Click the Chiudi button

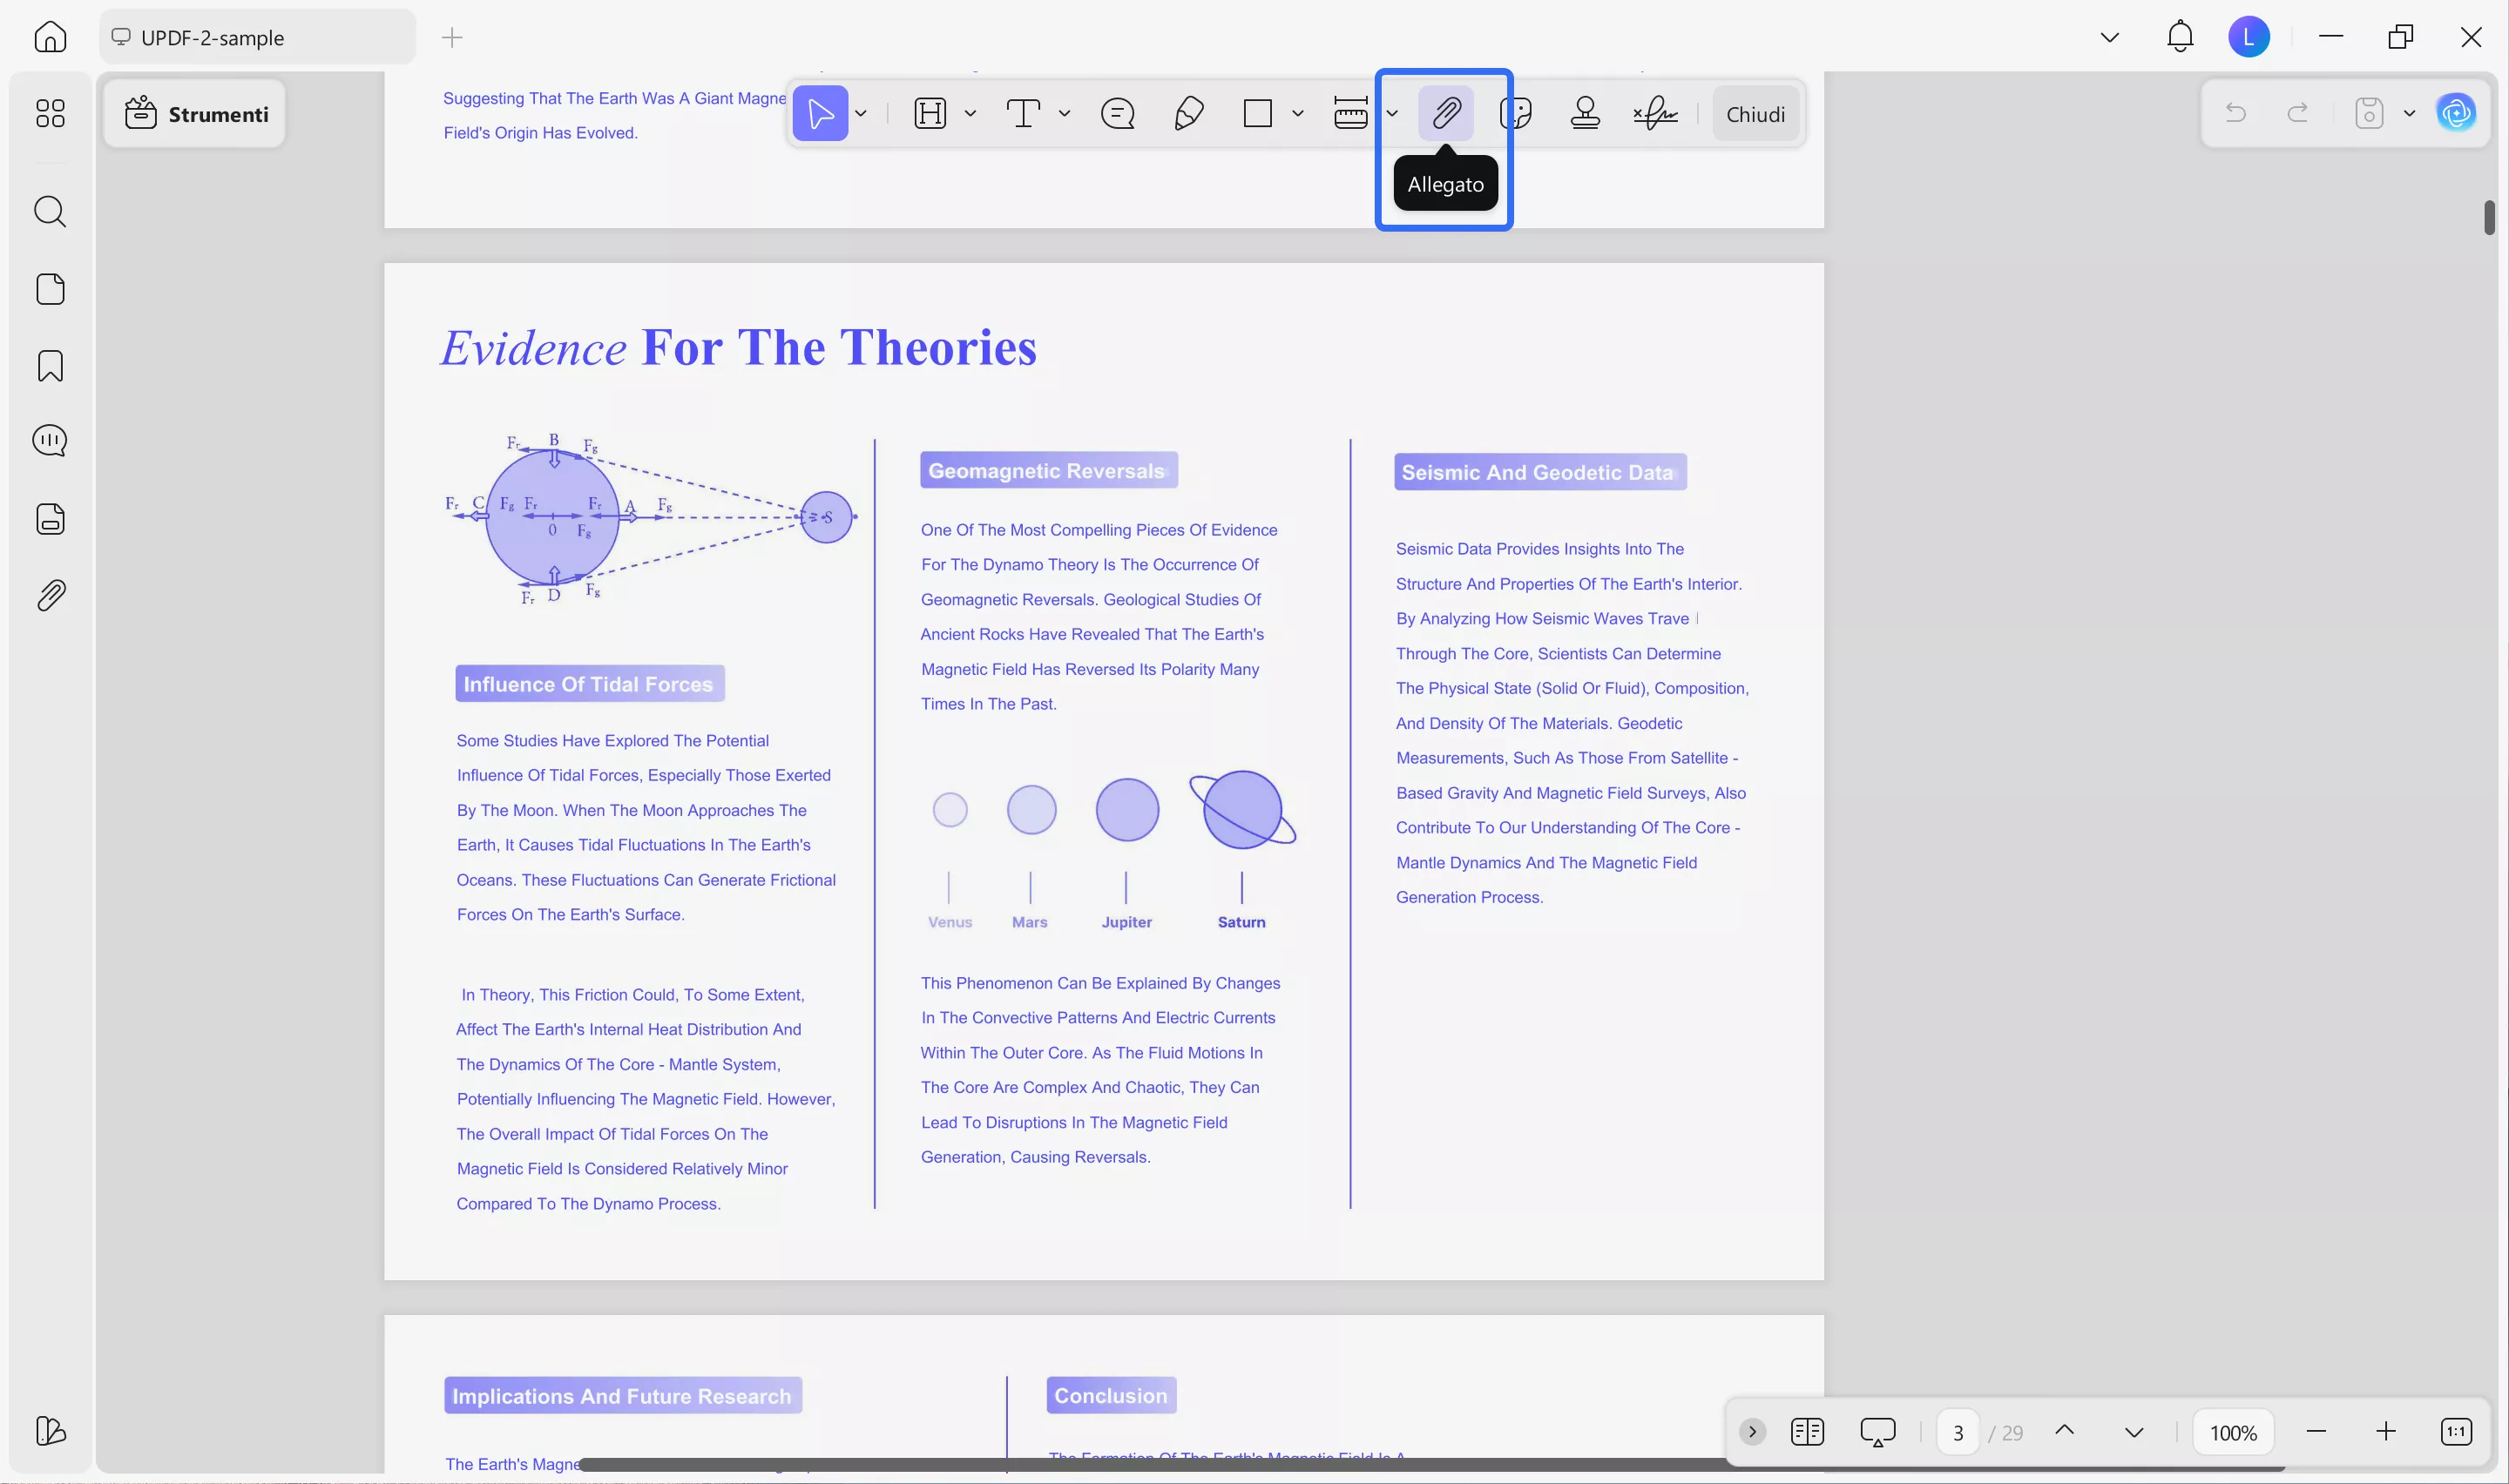pos(1755,113)
